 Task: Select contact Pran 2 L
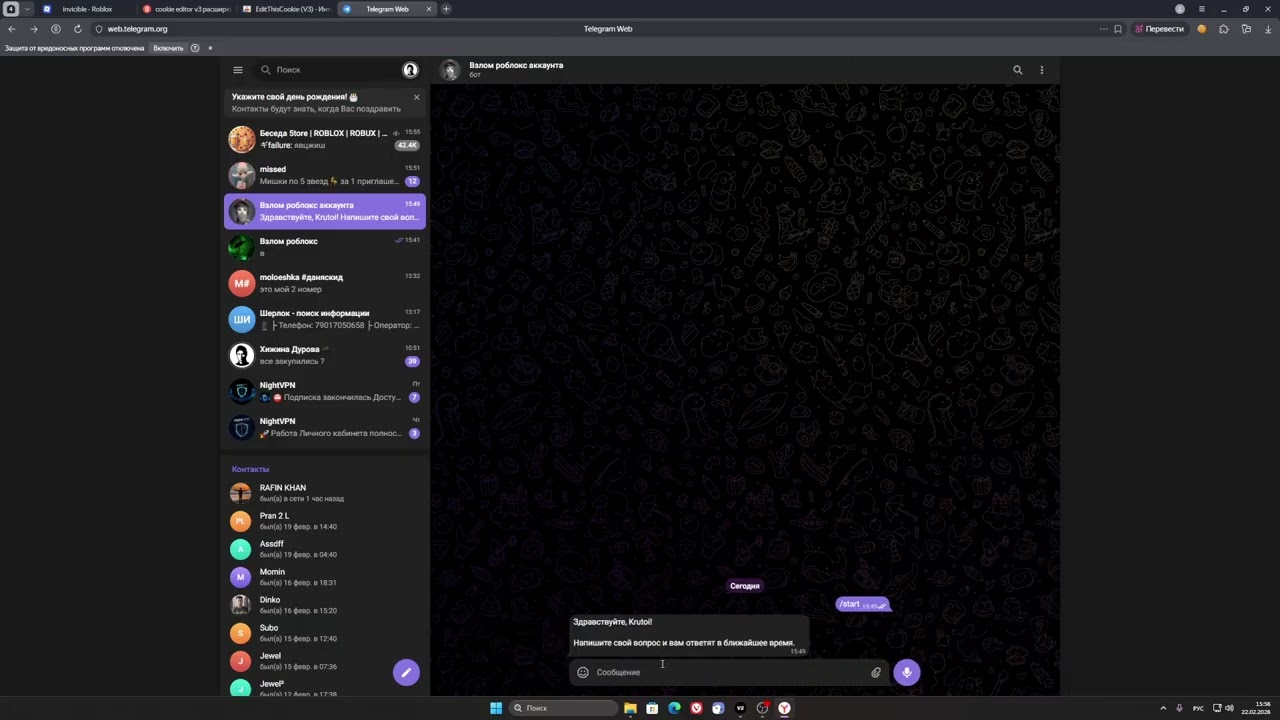(325, 521)
